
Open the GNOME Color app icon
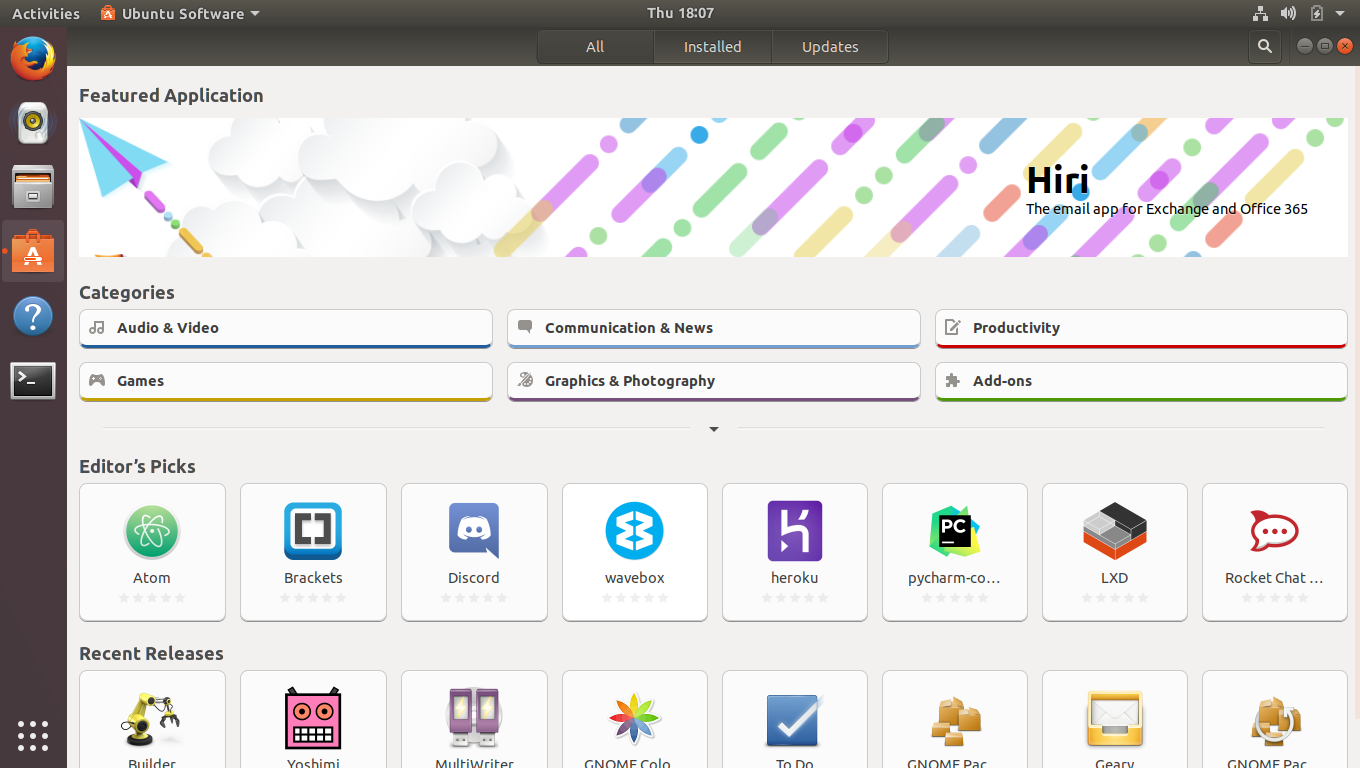coord(635,718)
